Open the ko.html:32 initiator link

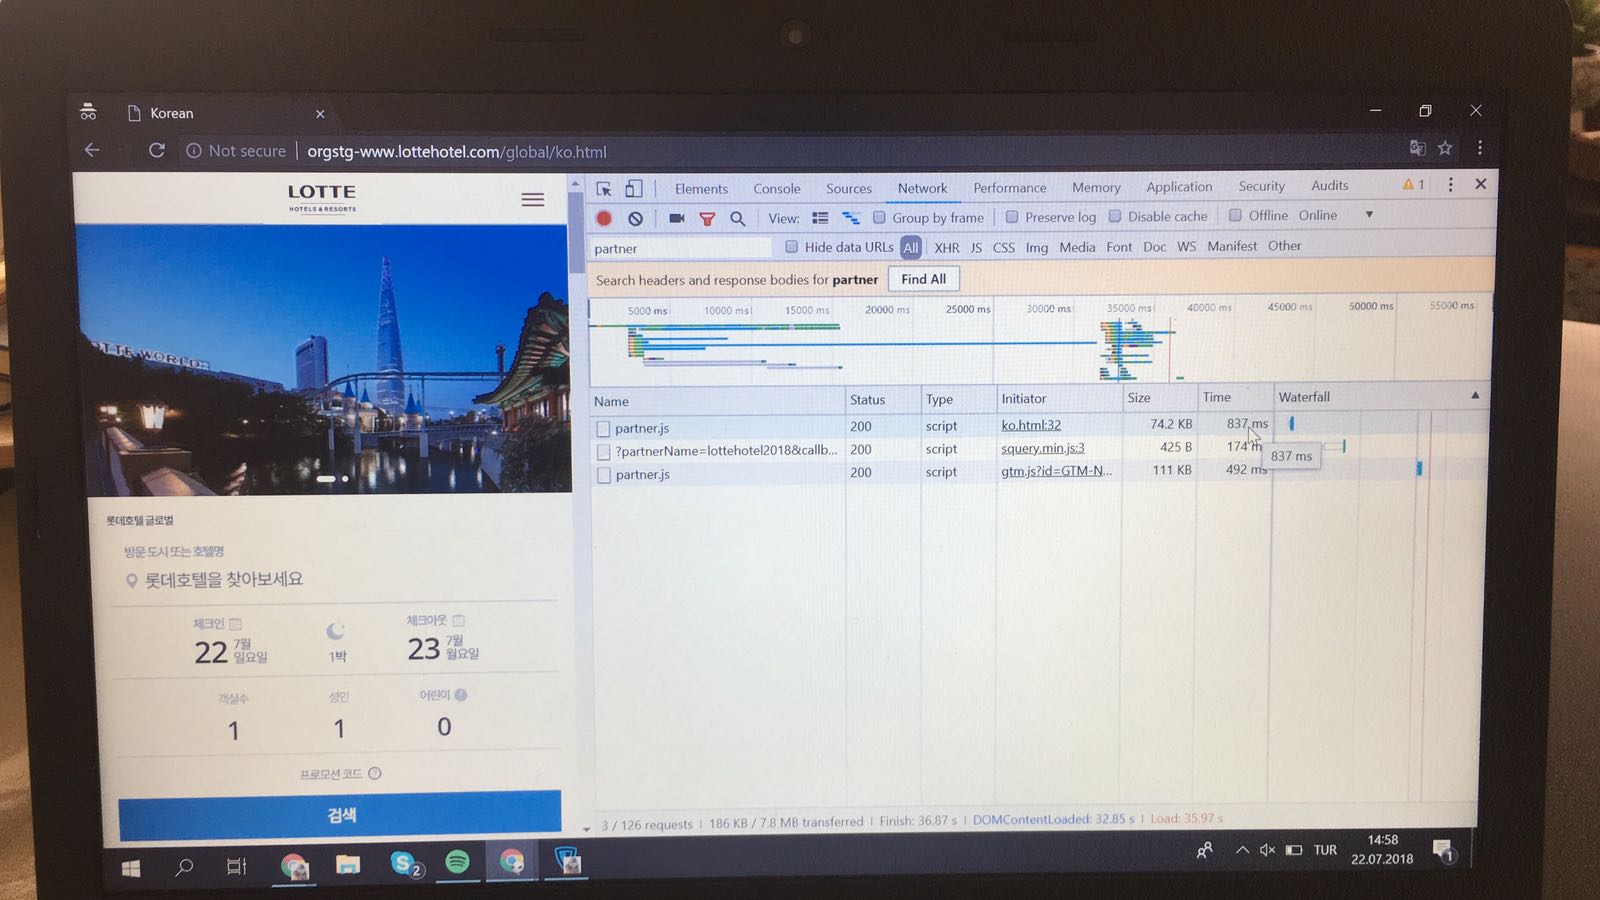click(1031, 425)
